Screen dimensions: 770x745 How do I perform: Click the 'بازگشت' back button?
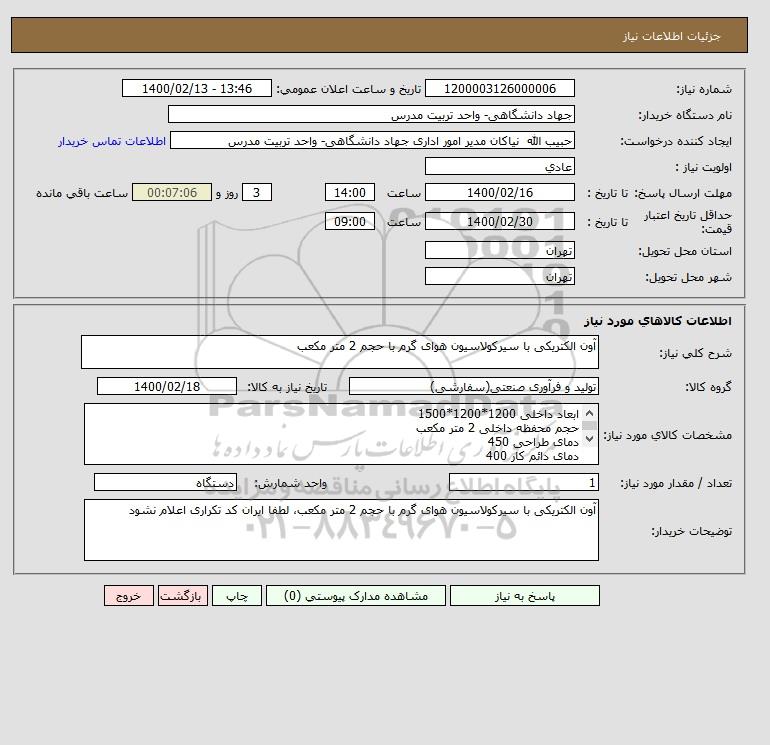pyautogui.click(x=183, y=596)
